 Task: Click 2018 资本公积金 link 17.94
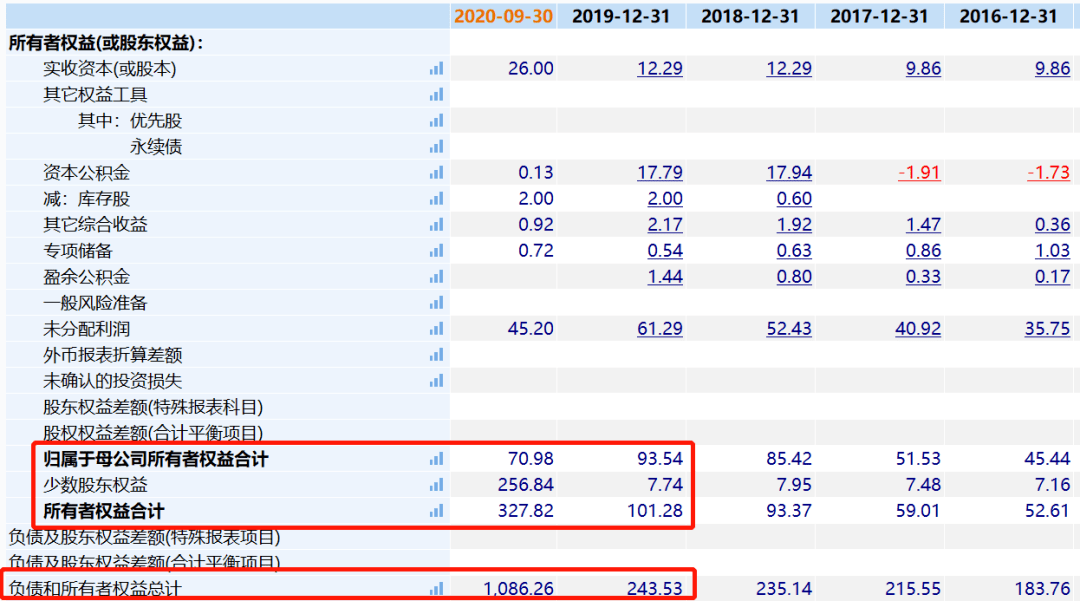point(789,173)
